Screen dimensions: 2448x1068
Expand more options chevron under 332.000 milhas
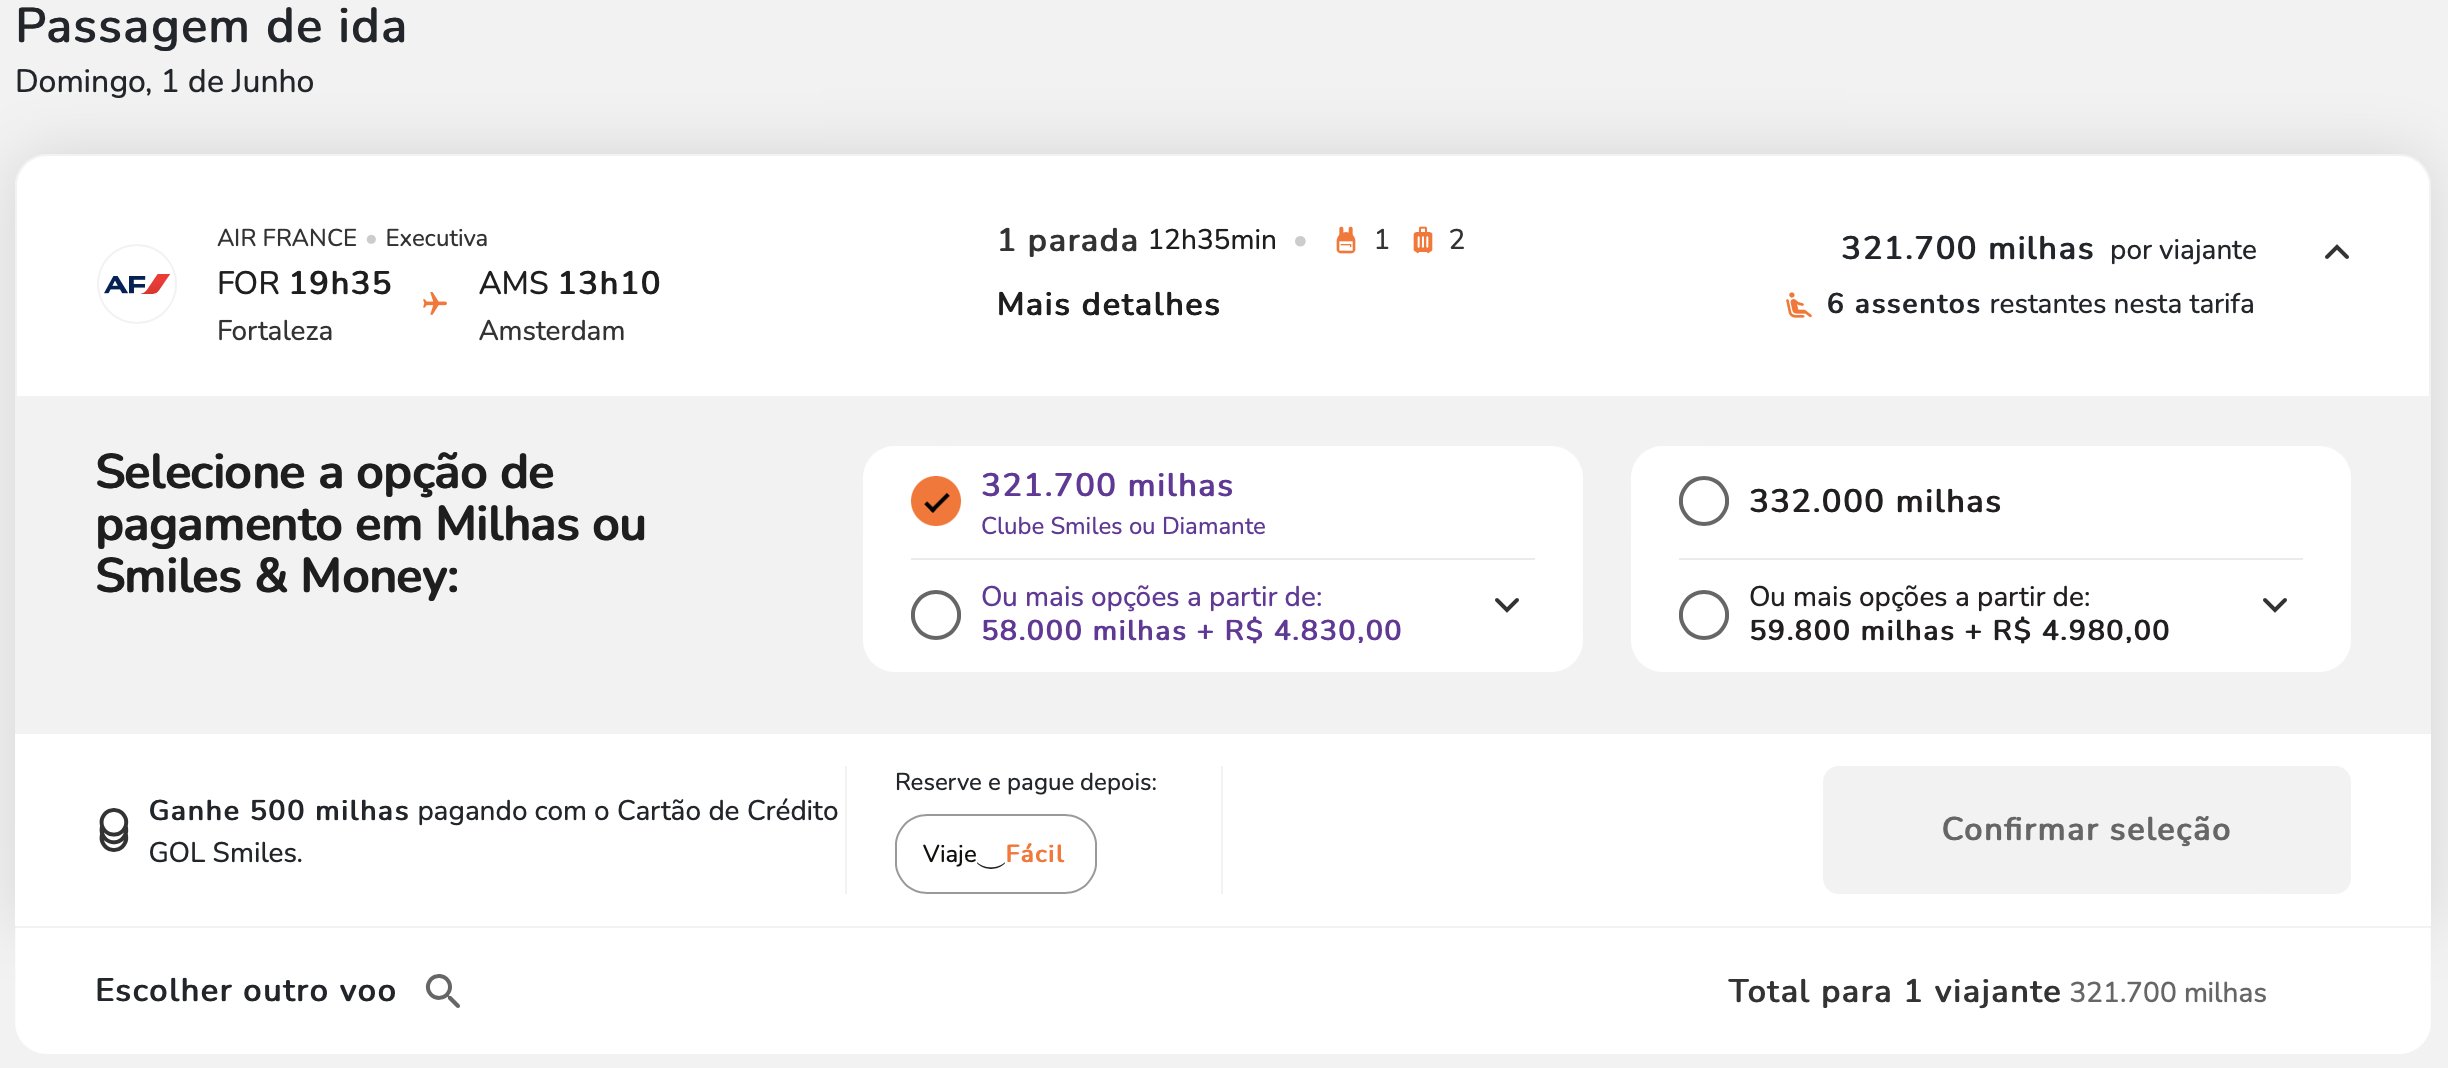pyautogui.click(x=2275, y=605)
